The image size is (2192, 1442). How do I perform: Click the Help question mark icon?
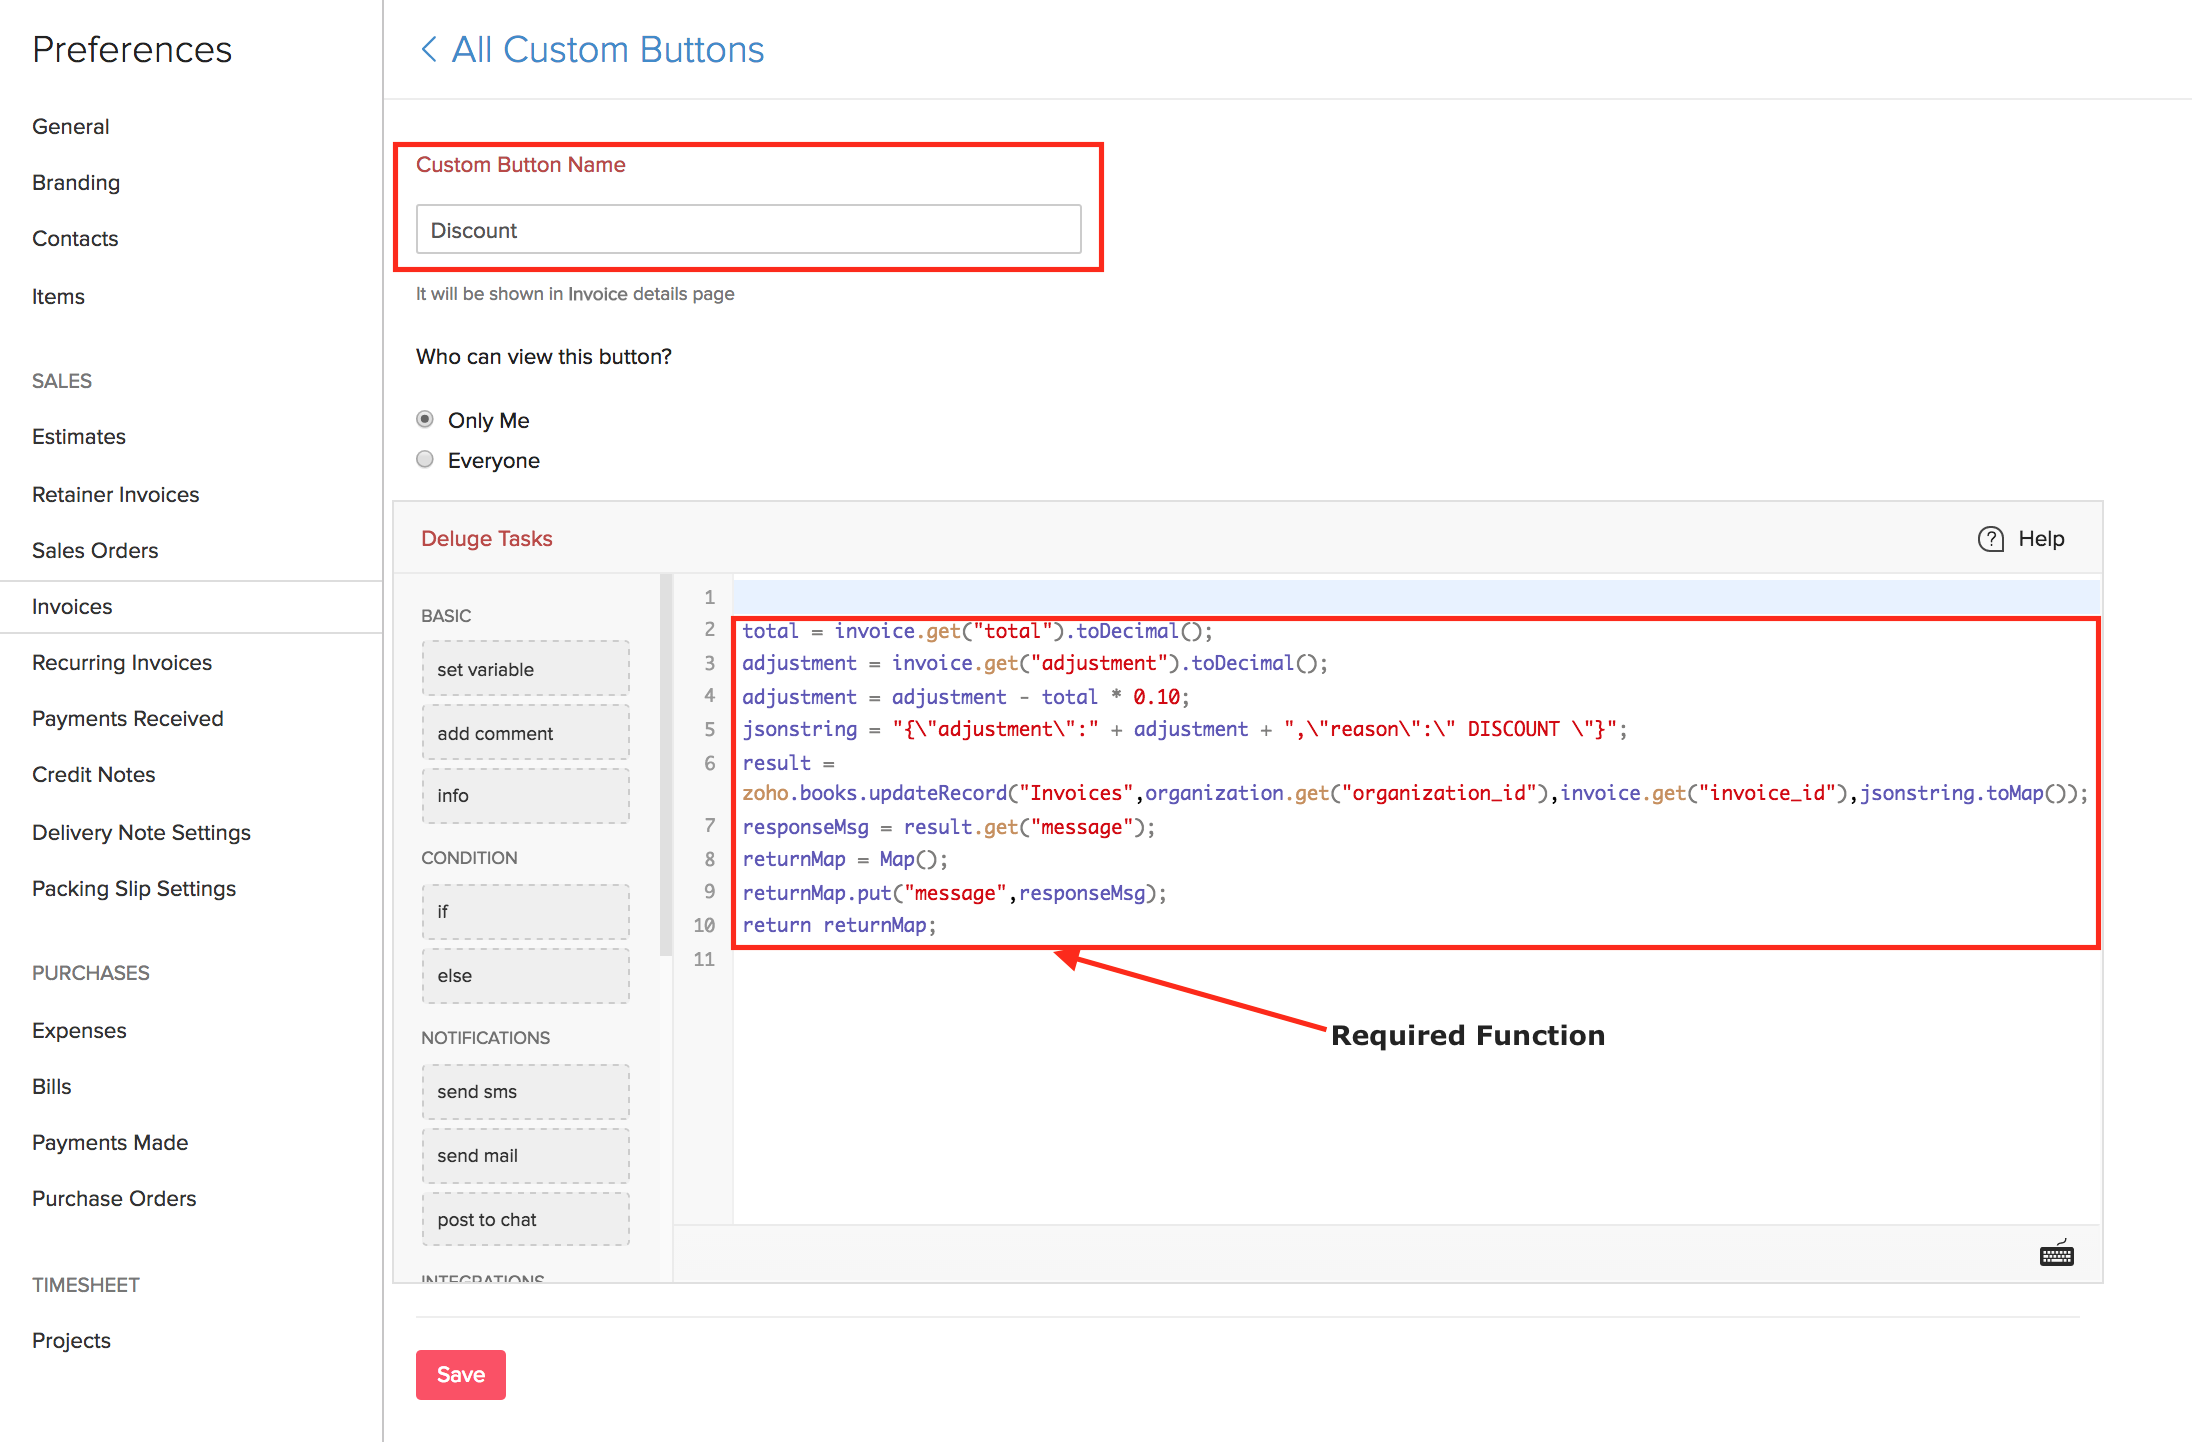pyautogui.click(x=1990, y=539)
